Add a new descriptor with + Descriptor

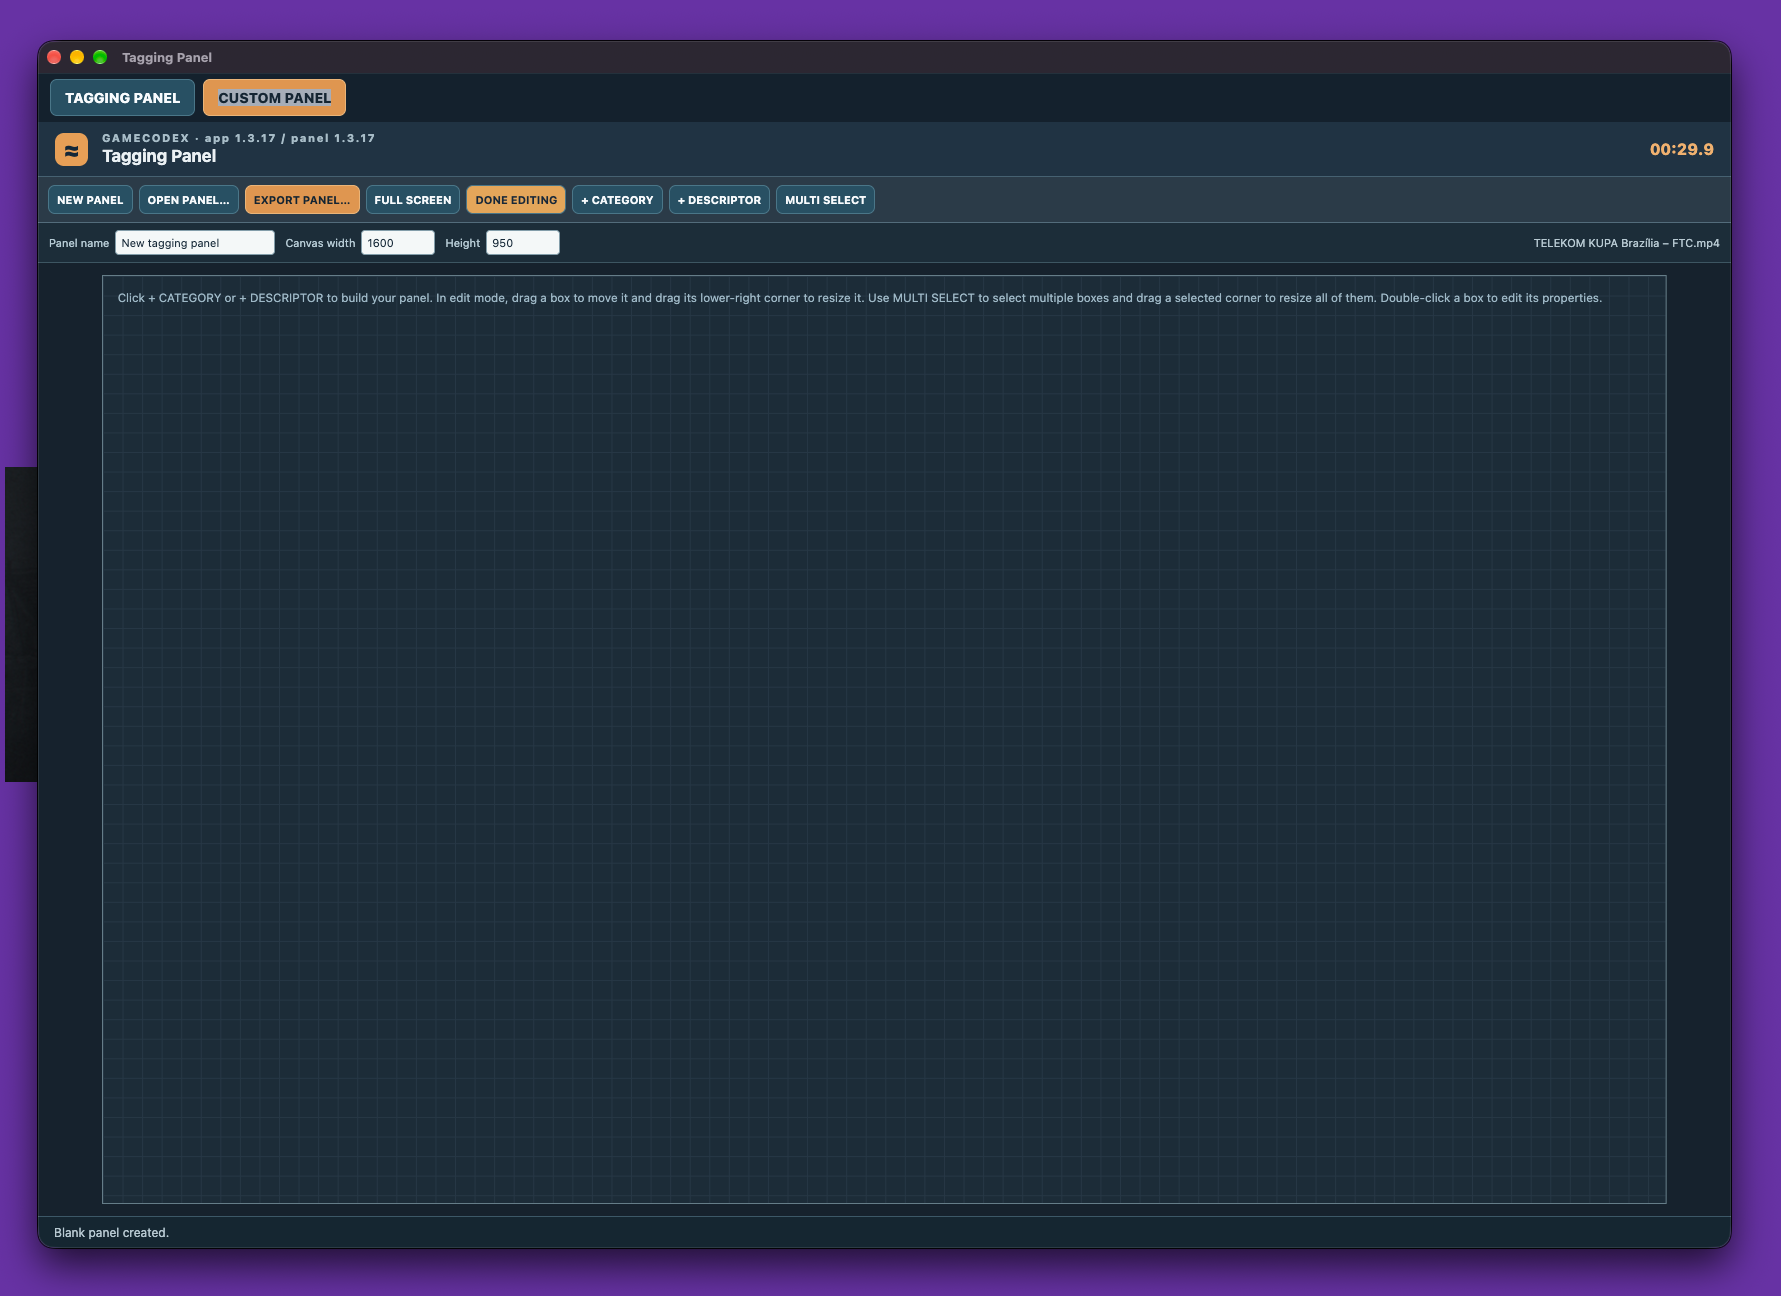719,200
